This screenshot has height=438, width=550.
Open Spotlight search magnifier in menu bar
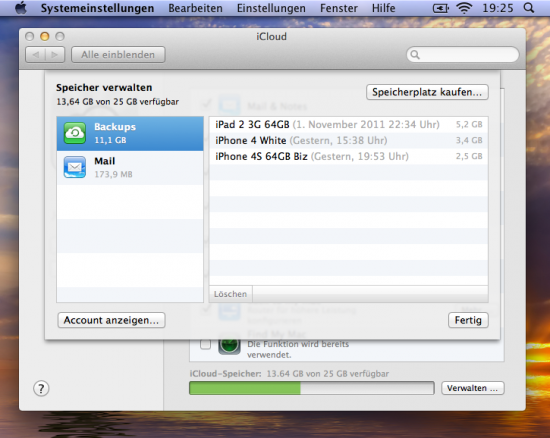pyautogui.click(x=529, y=8)
